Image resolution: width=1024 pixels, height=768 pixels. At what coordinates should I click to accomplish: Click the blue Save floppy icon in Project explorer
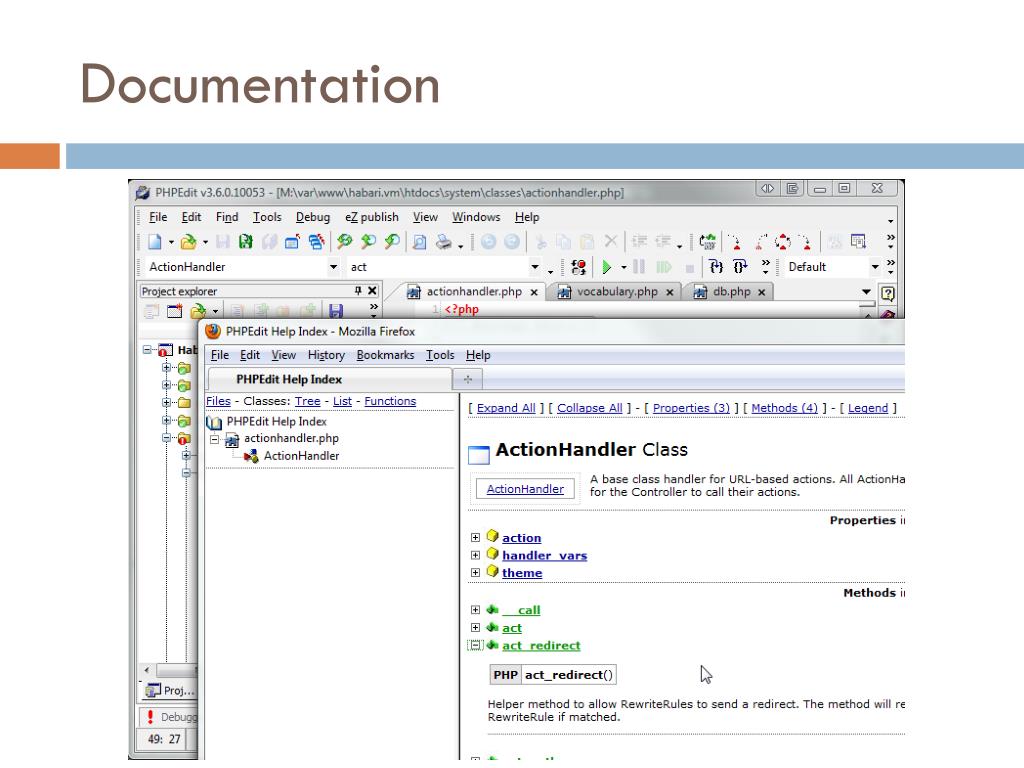click(x=336, y=311)
